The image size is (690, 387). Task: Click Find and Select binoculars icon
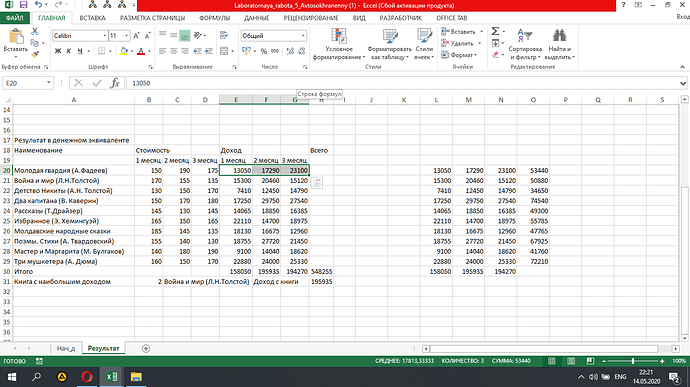click(559, 36)
